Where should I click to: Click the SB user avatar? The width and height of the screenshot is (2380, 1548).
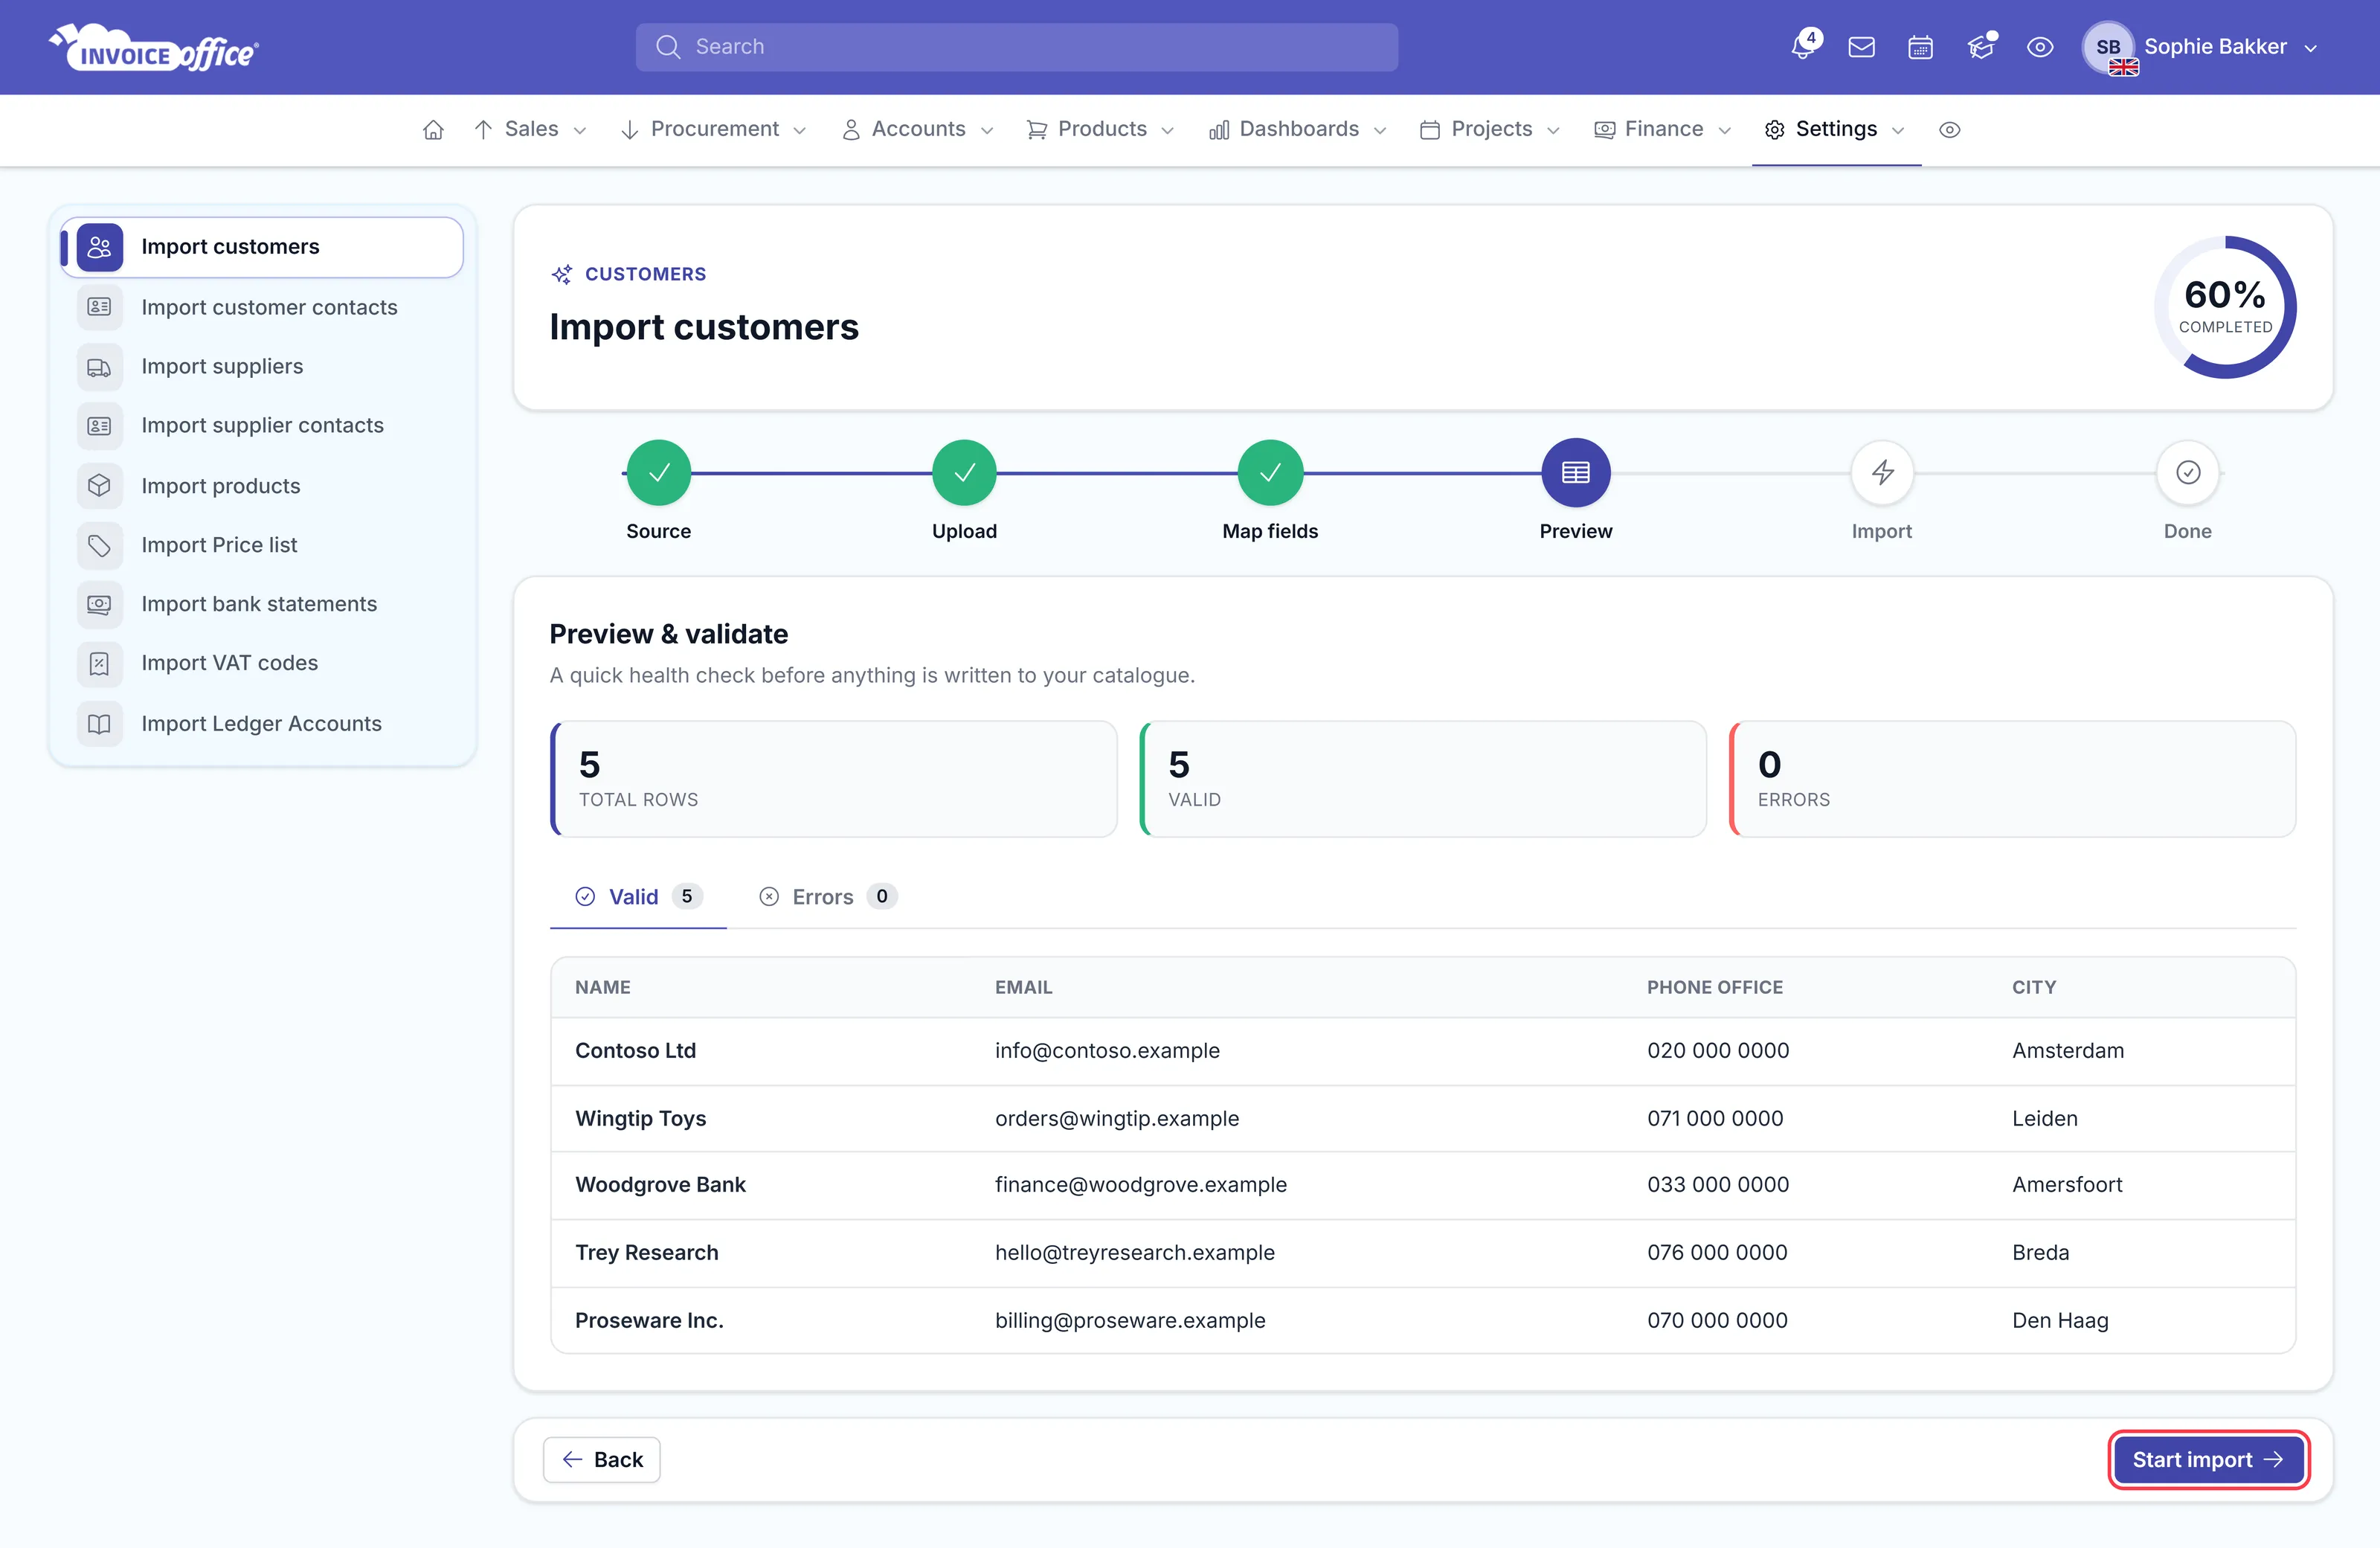click(2108, 47)
